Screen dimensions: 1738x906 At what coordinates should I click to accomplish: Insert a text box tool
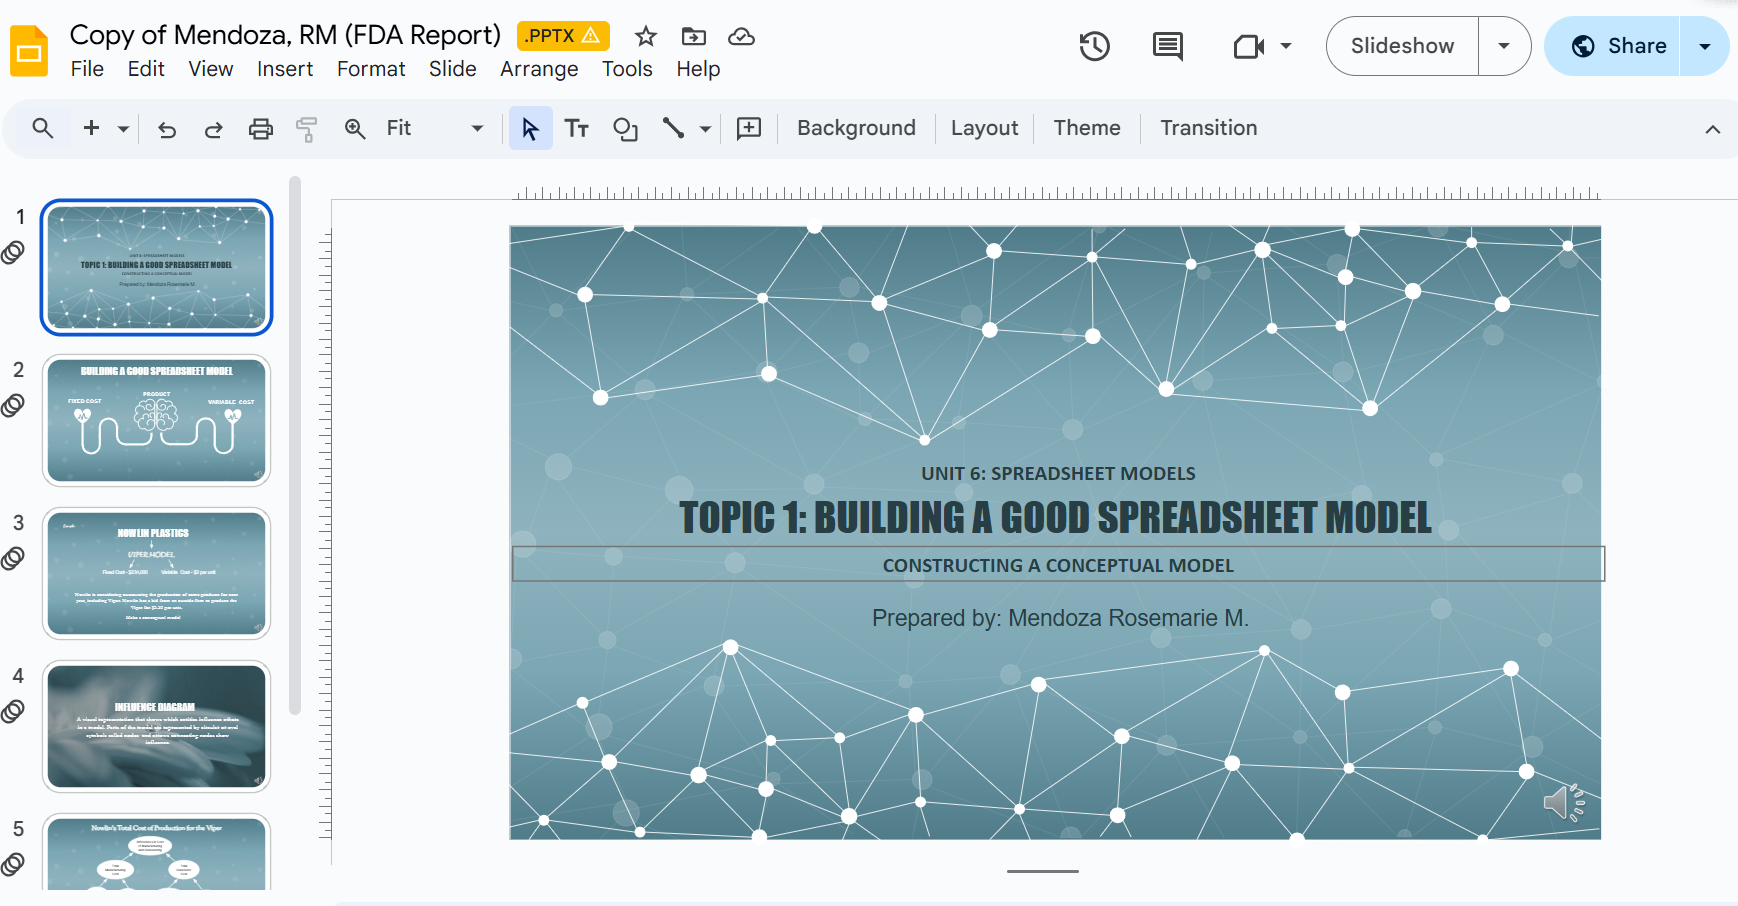click(x=577, y=128)
